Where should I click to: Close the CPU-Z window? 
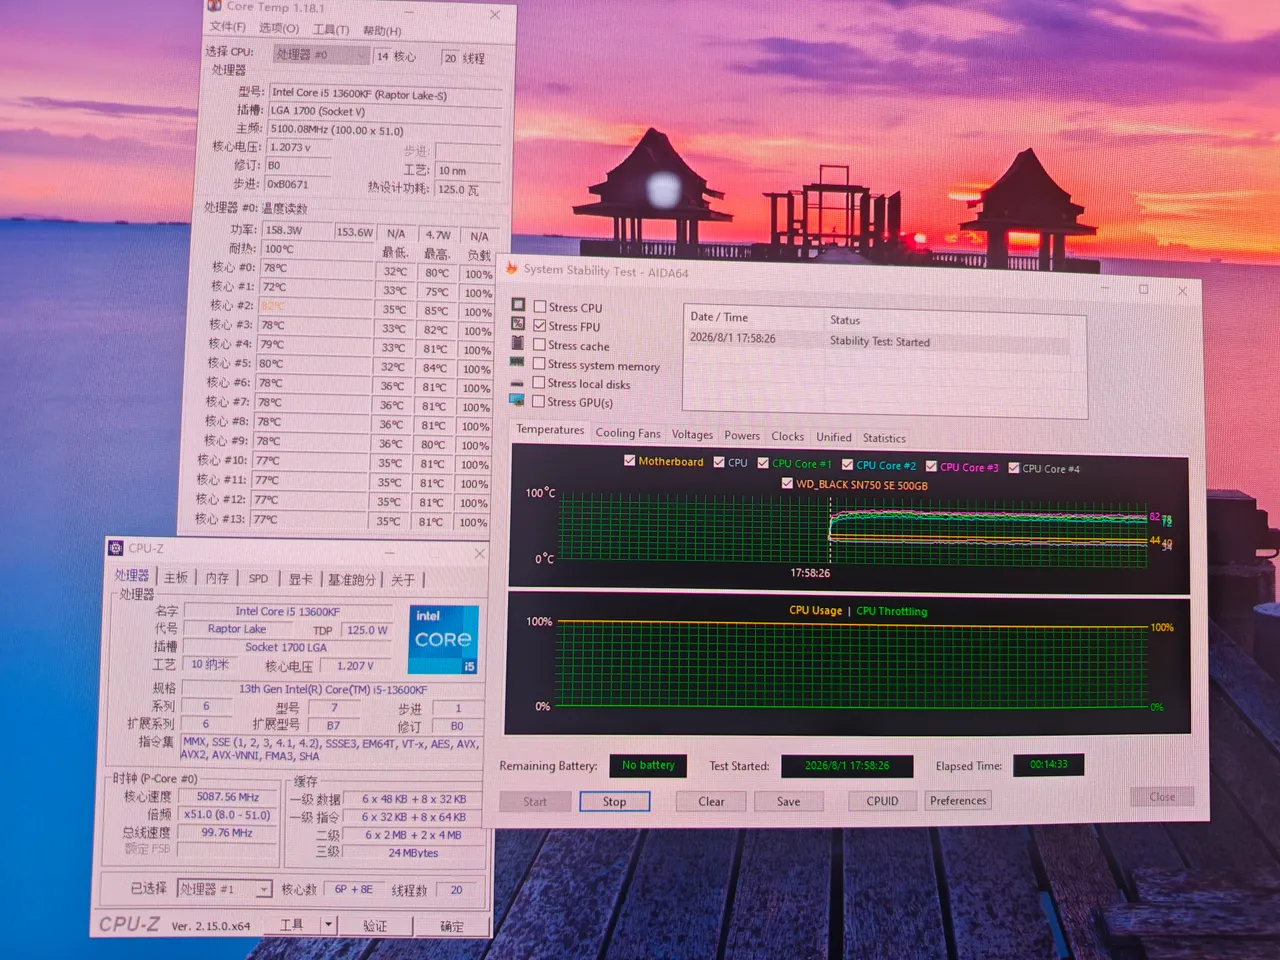tap(480, 553)
